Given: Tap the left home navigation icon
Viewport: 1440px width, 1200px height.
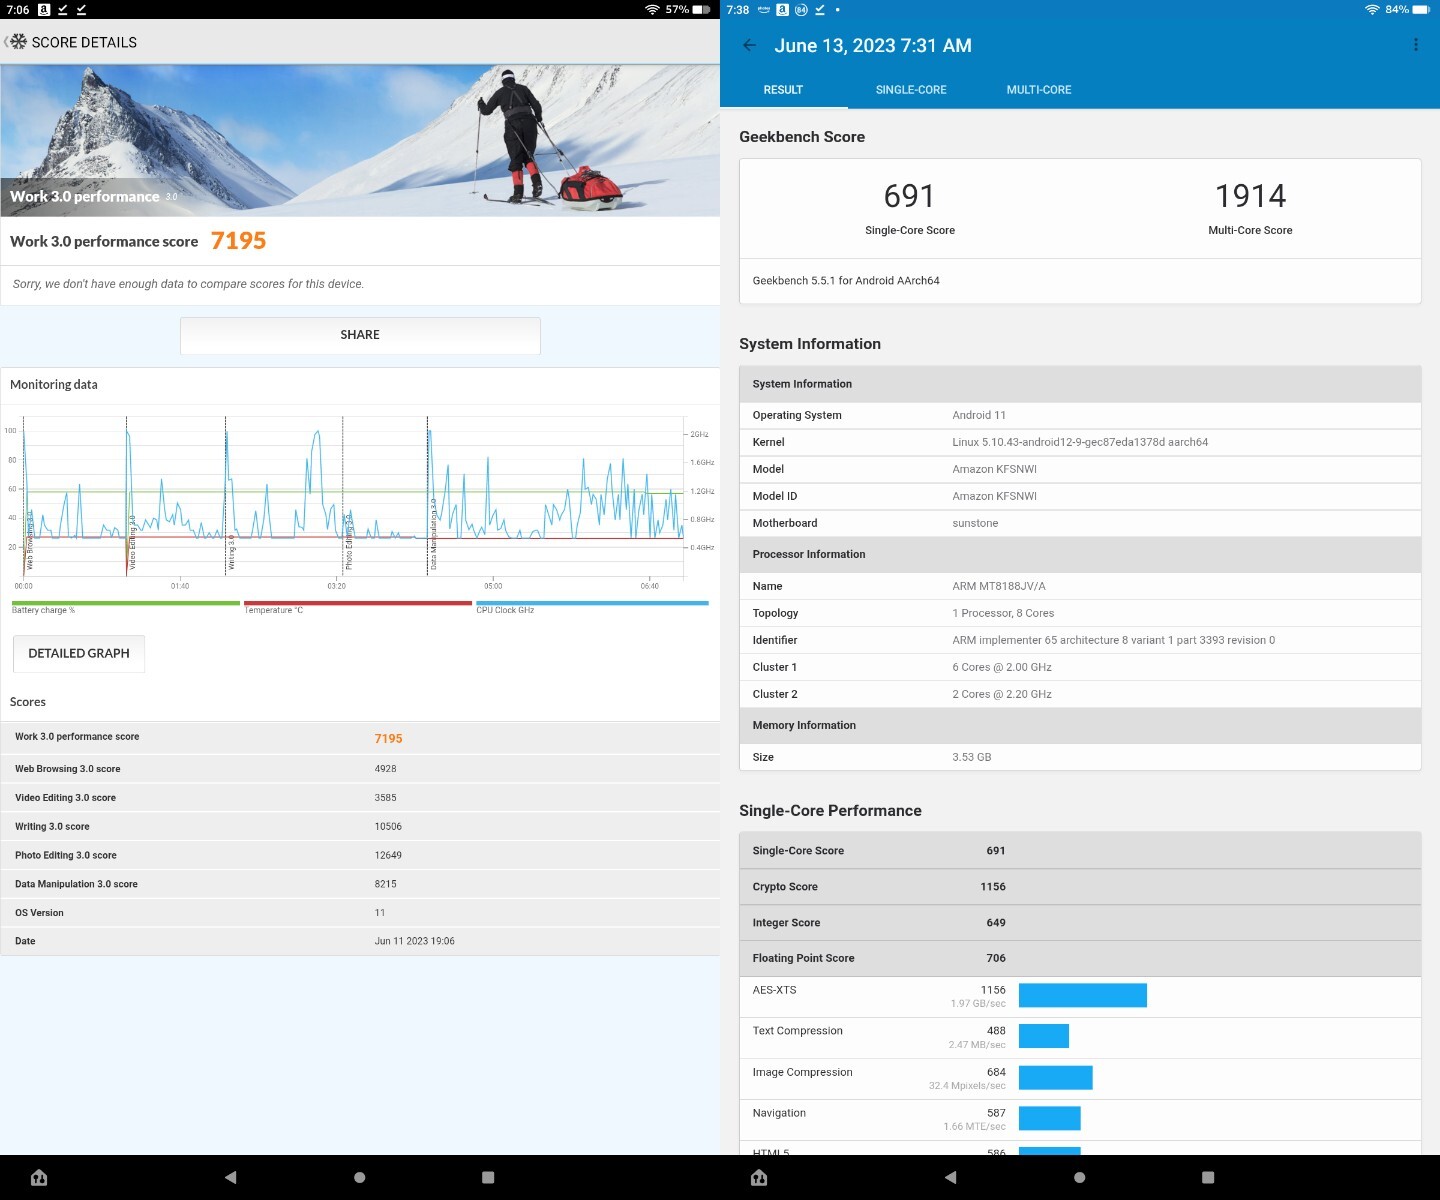Looking at the screenshot, I should click(x=39, y=1177).
